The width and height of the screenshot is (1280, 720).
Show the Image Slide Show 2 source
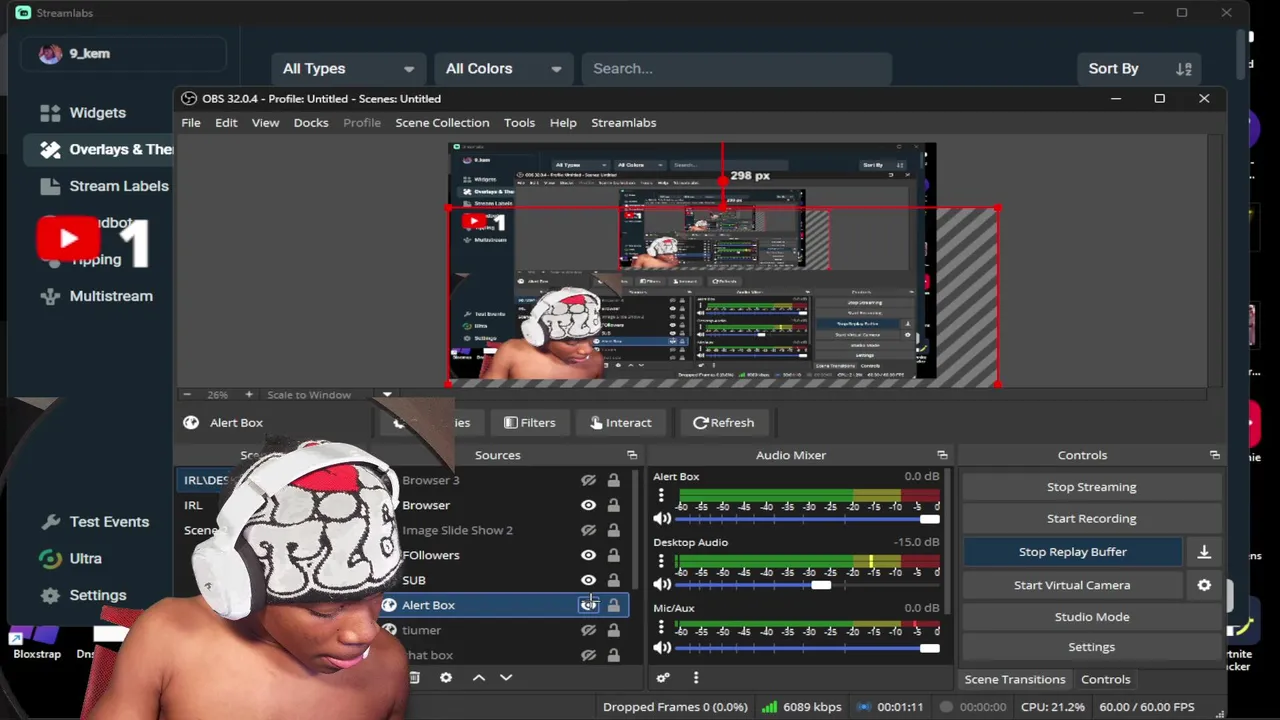click(588, 531)
